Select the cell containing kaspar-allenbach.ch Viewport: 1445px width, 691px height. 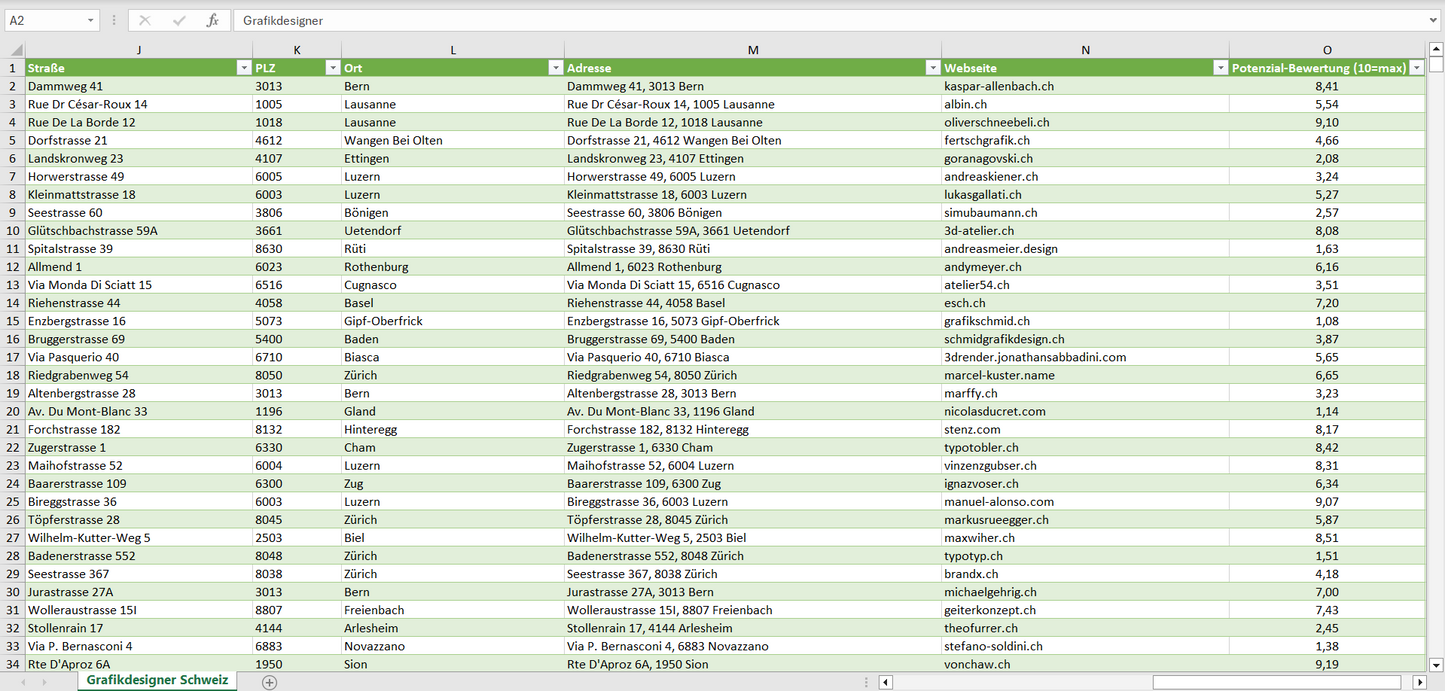pyautogui.click(x=1084, y=86)
